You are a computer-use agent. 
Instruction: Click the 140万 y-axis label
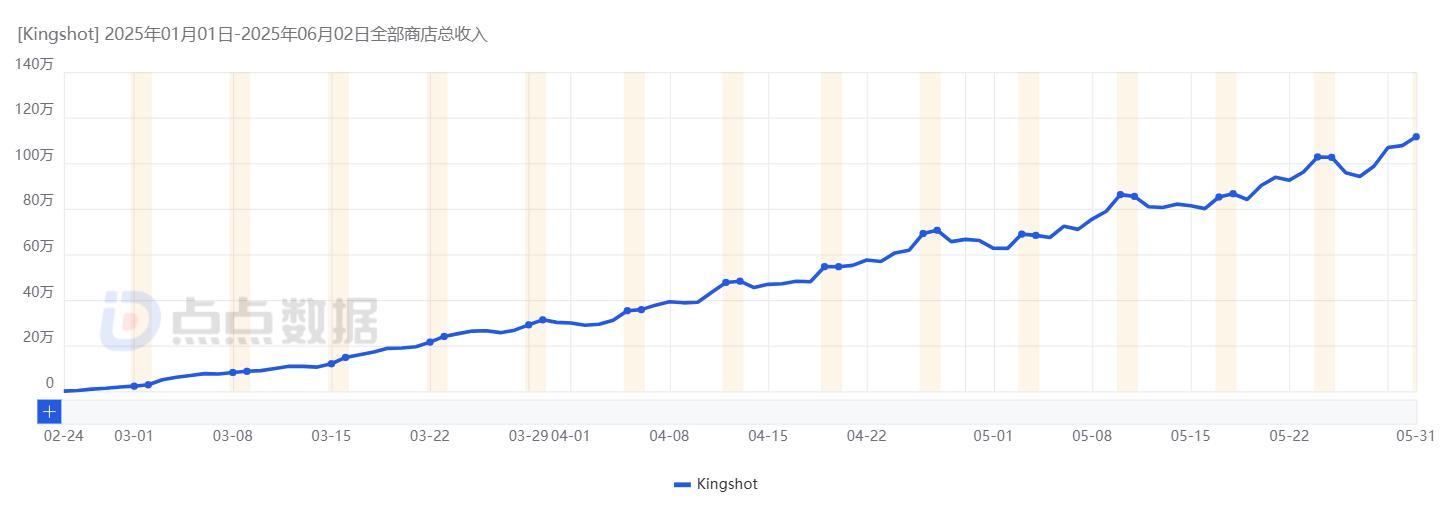point(35,64)
